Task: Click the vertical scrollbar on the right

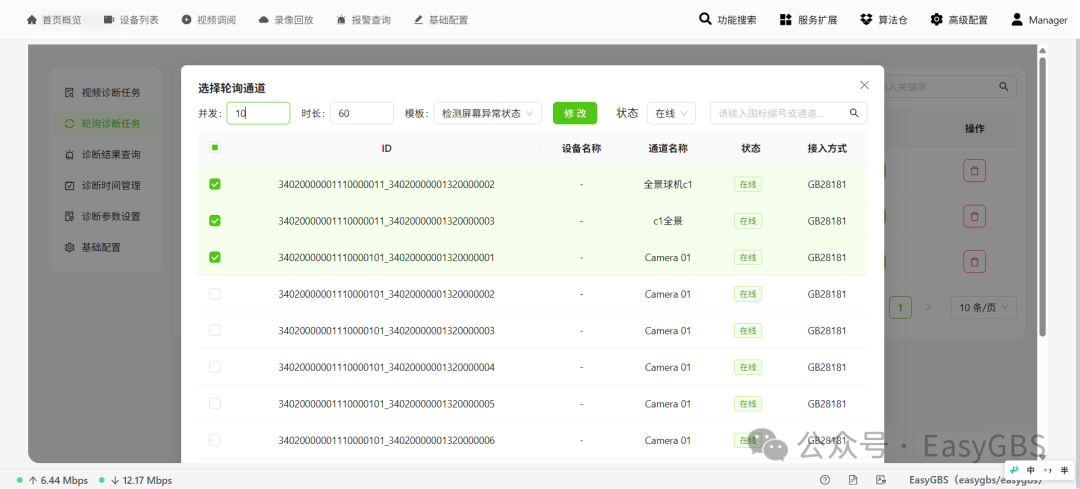Action: click(x=1042, y=196)
